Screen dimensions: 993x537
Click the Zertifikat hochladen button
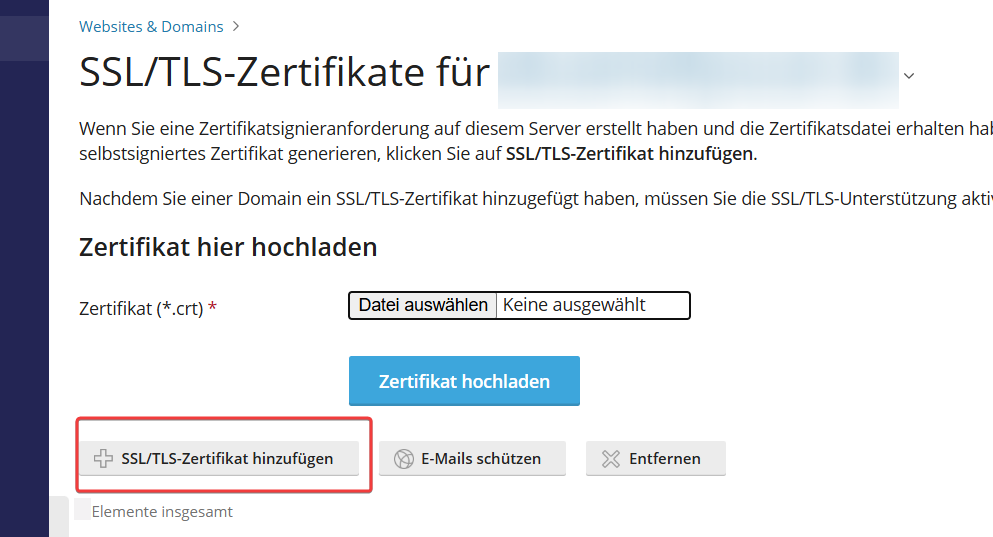[x=464, y=381]
